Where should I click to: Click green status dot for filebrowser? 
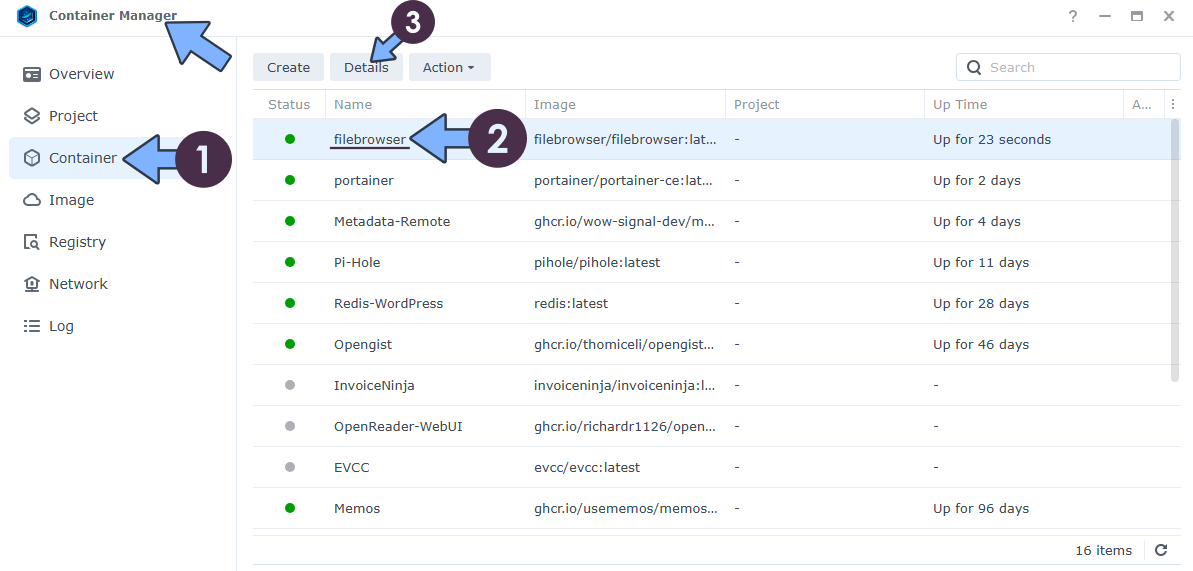click(290, 139)
